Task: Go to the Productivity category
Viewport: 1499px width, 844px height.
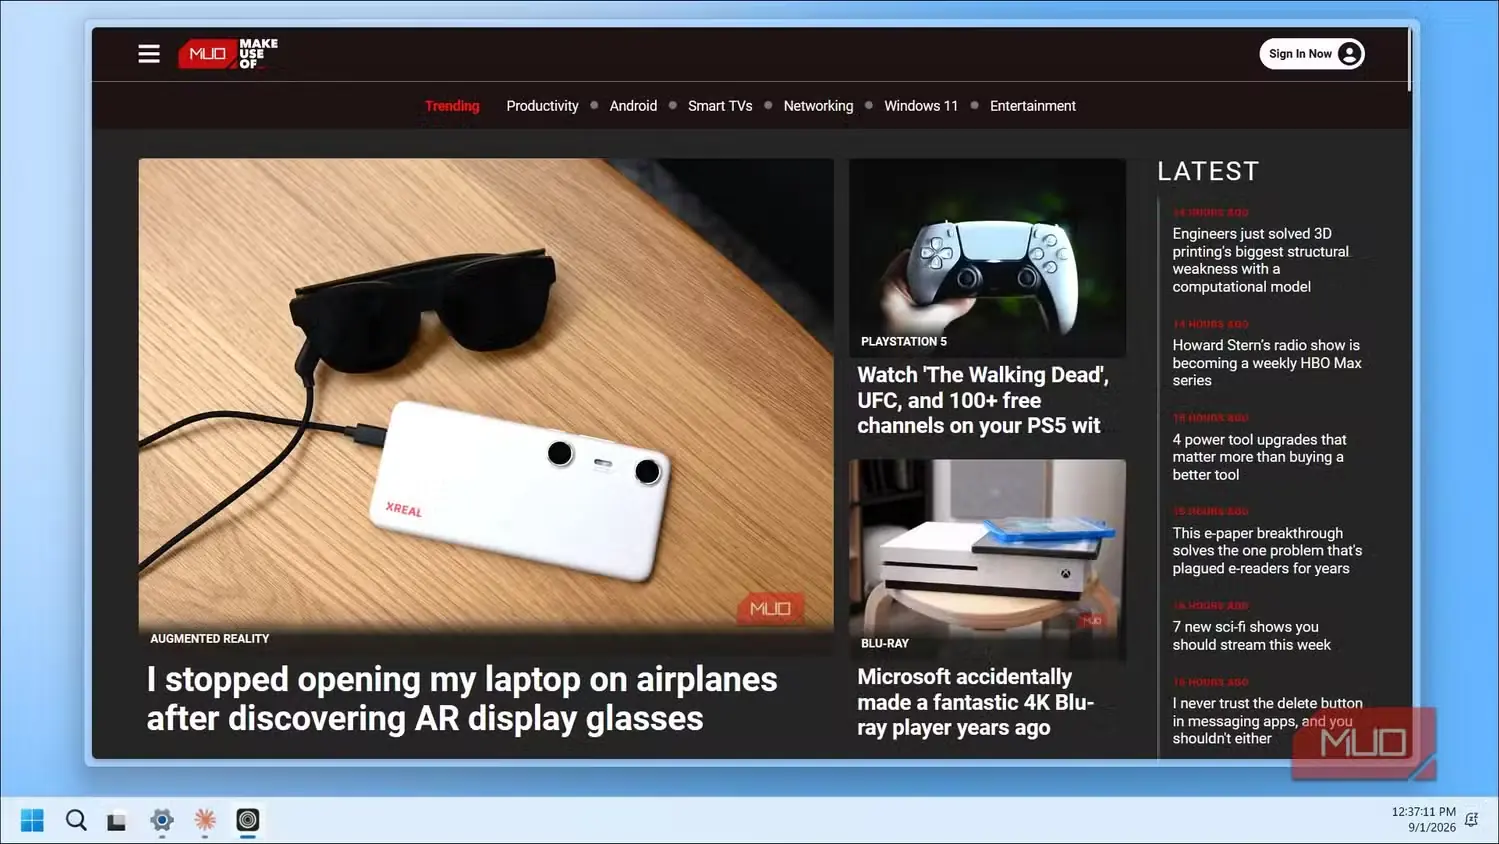Action: point(542,106)
